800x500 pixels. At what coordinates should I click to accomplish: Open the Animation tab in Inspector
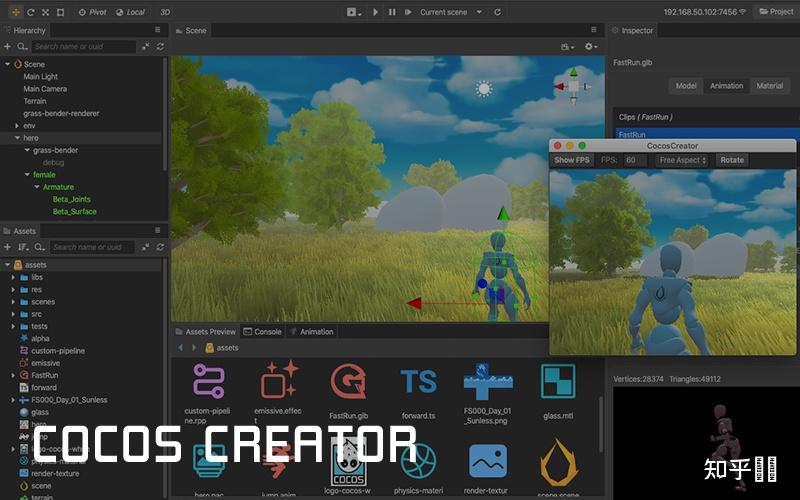tap(727, 86)
